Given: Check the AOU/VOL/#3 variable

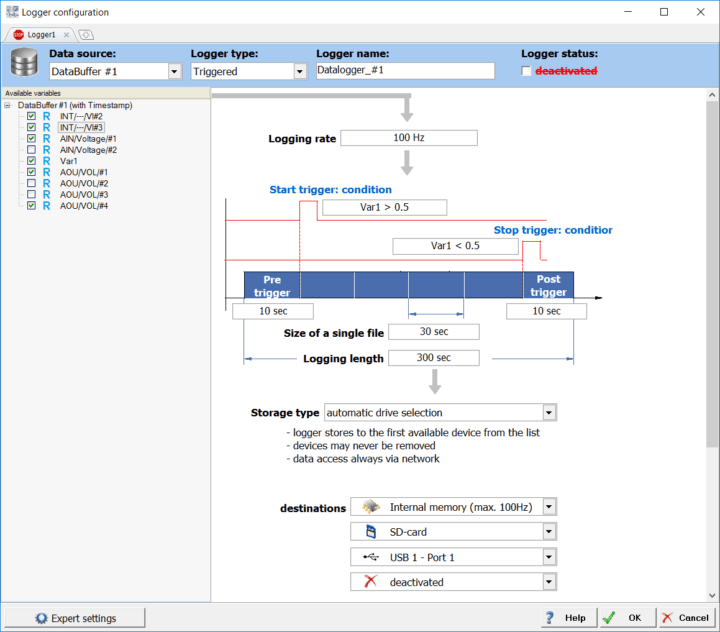Looking at the screenshot, I should coord(31,194).
